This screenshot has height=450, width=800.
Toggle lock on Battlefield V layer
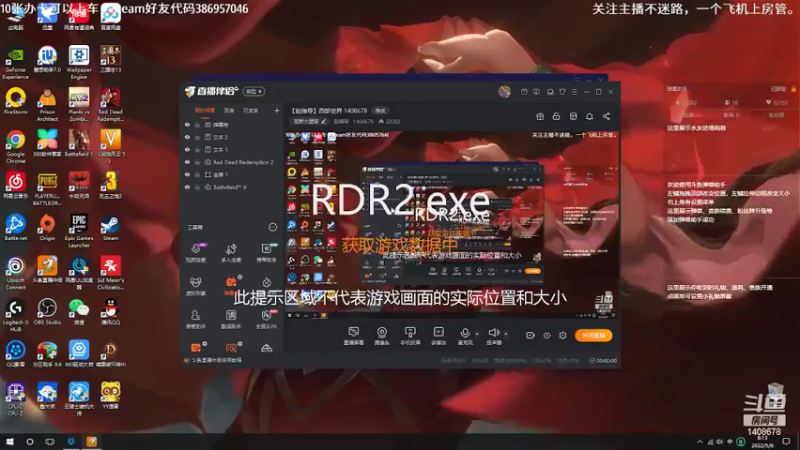[197, 187]
